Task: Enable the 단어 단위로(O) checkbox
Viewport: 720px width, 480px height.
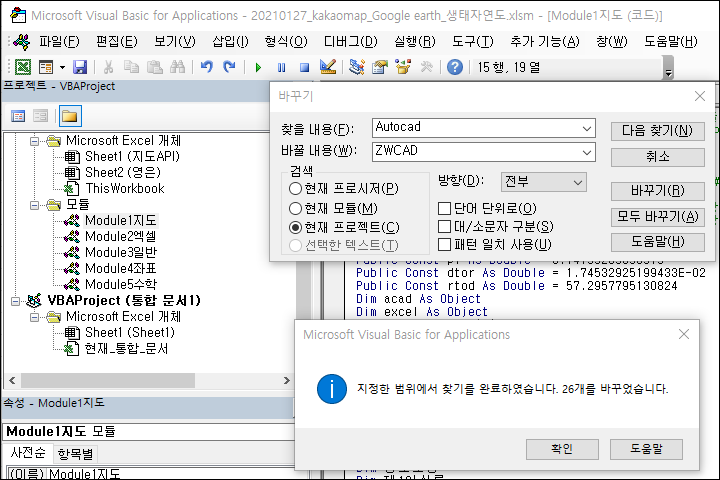Action: tap(444, 209)
